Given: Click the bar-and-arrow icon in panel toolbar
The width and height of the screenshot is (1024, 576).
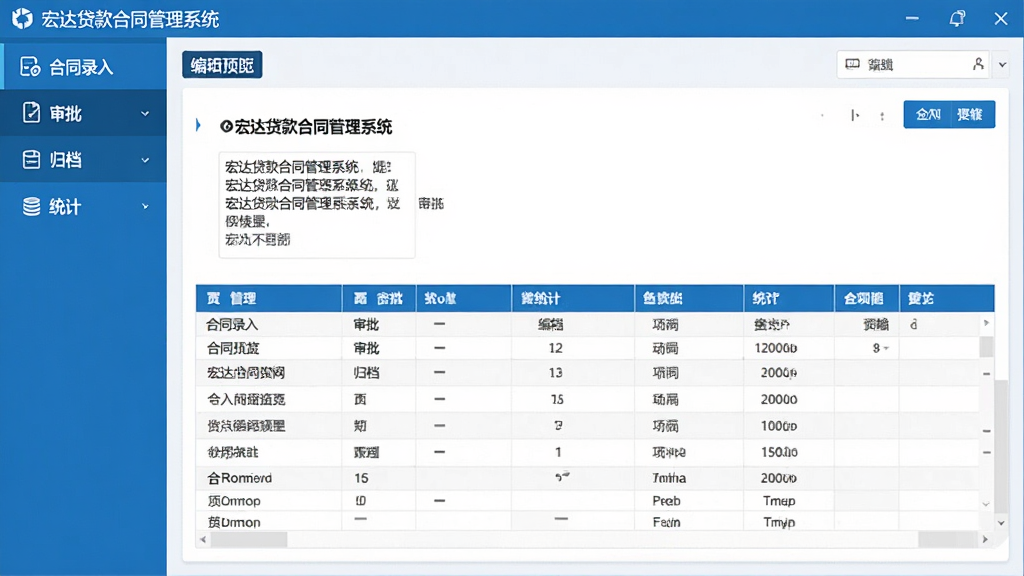Looking at the screenshot, I should coord(854,116).
